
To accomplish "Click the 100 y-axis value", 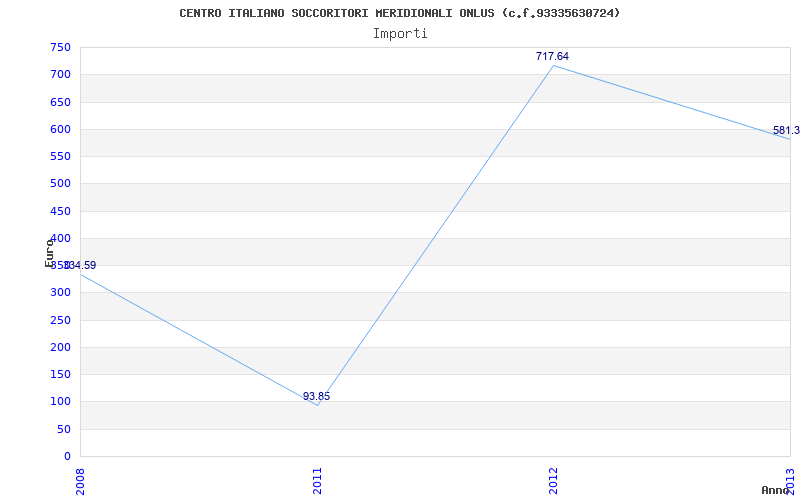I will [x=60, y=402].
